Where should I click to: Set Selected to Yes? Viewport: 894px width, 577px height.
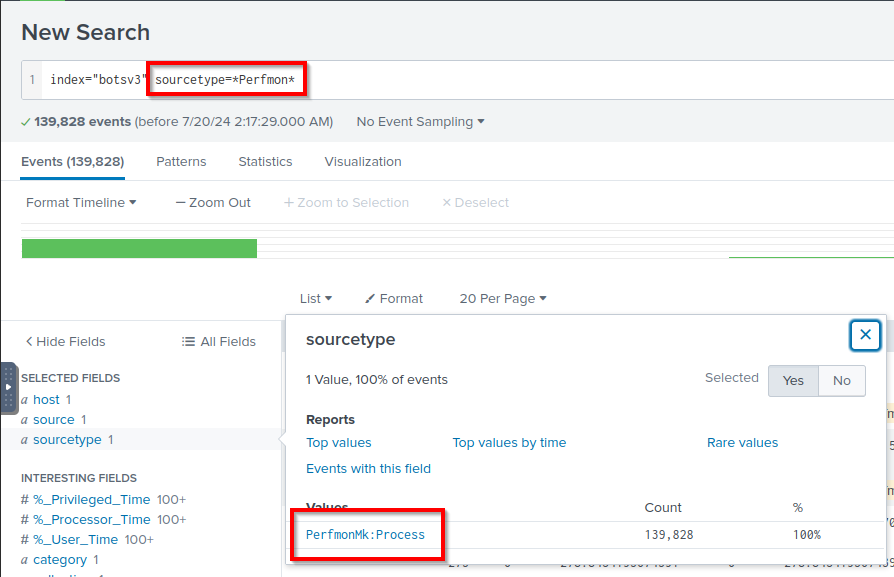coord(793,381)
